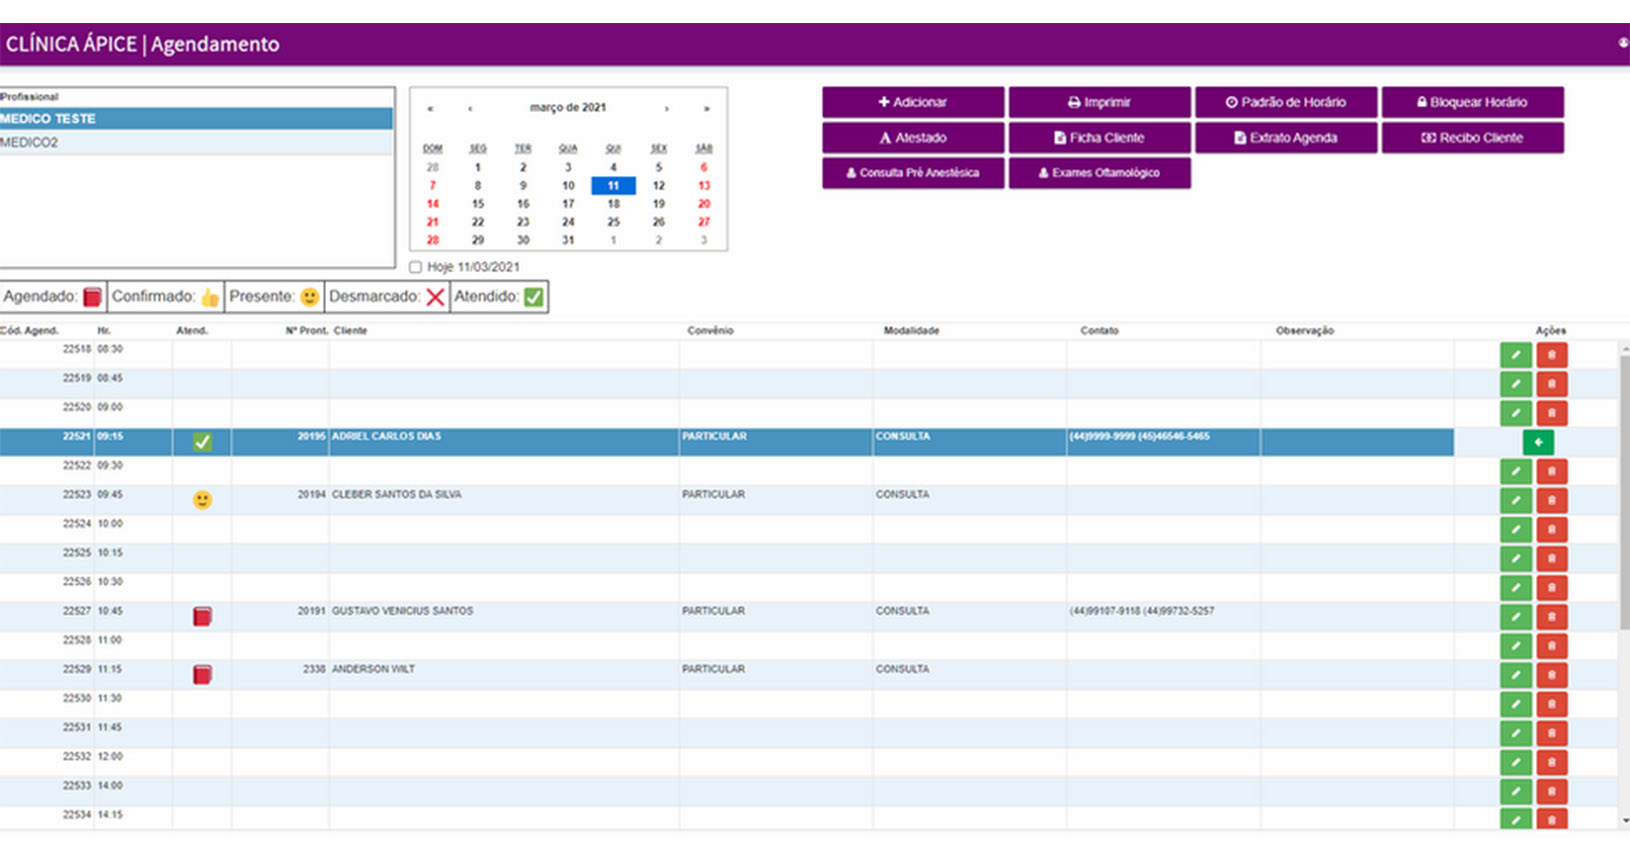Viewport: 1630px width, 860px height.
Task: Delete the 09:45 Cleber Santos appointment
Action: (x=1551, y=500)
